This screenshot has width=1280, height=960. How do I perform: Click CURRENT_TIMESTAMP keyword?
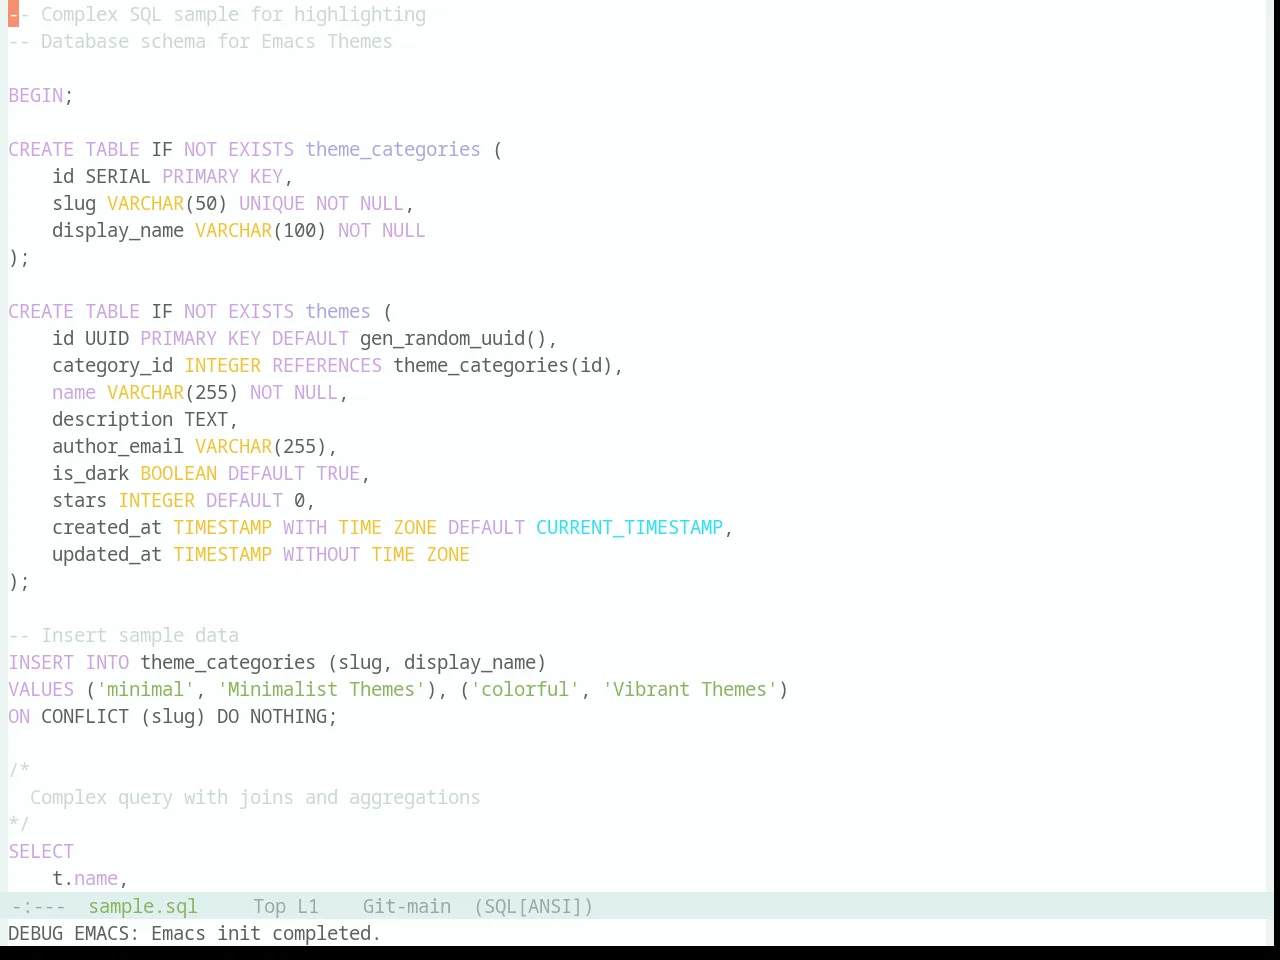tap(629, 527)
